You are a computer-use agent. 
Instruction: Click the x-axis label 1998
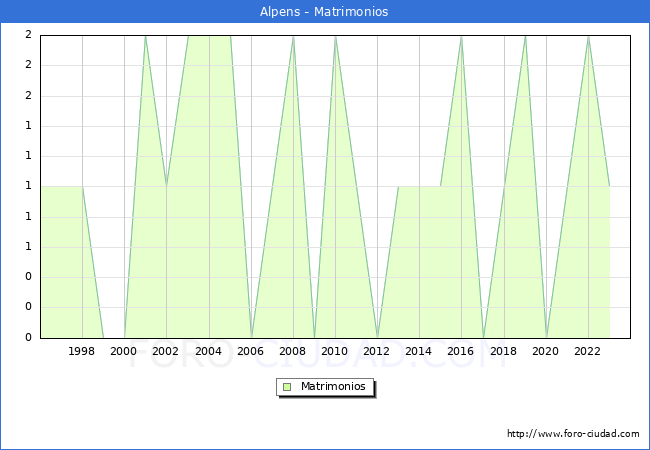pos(81,351)
